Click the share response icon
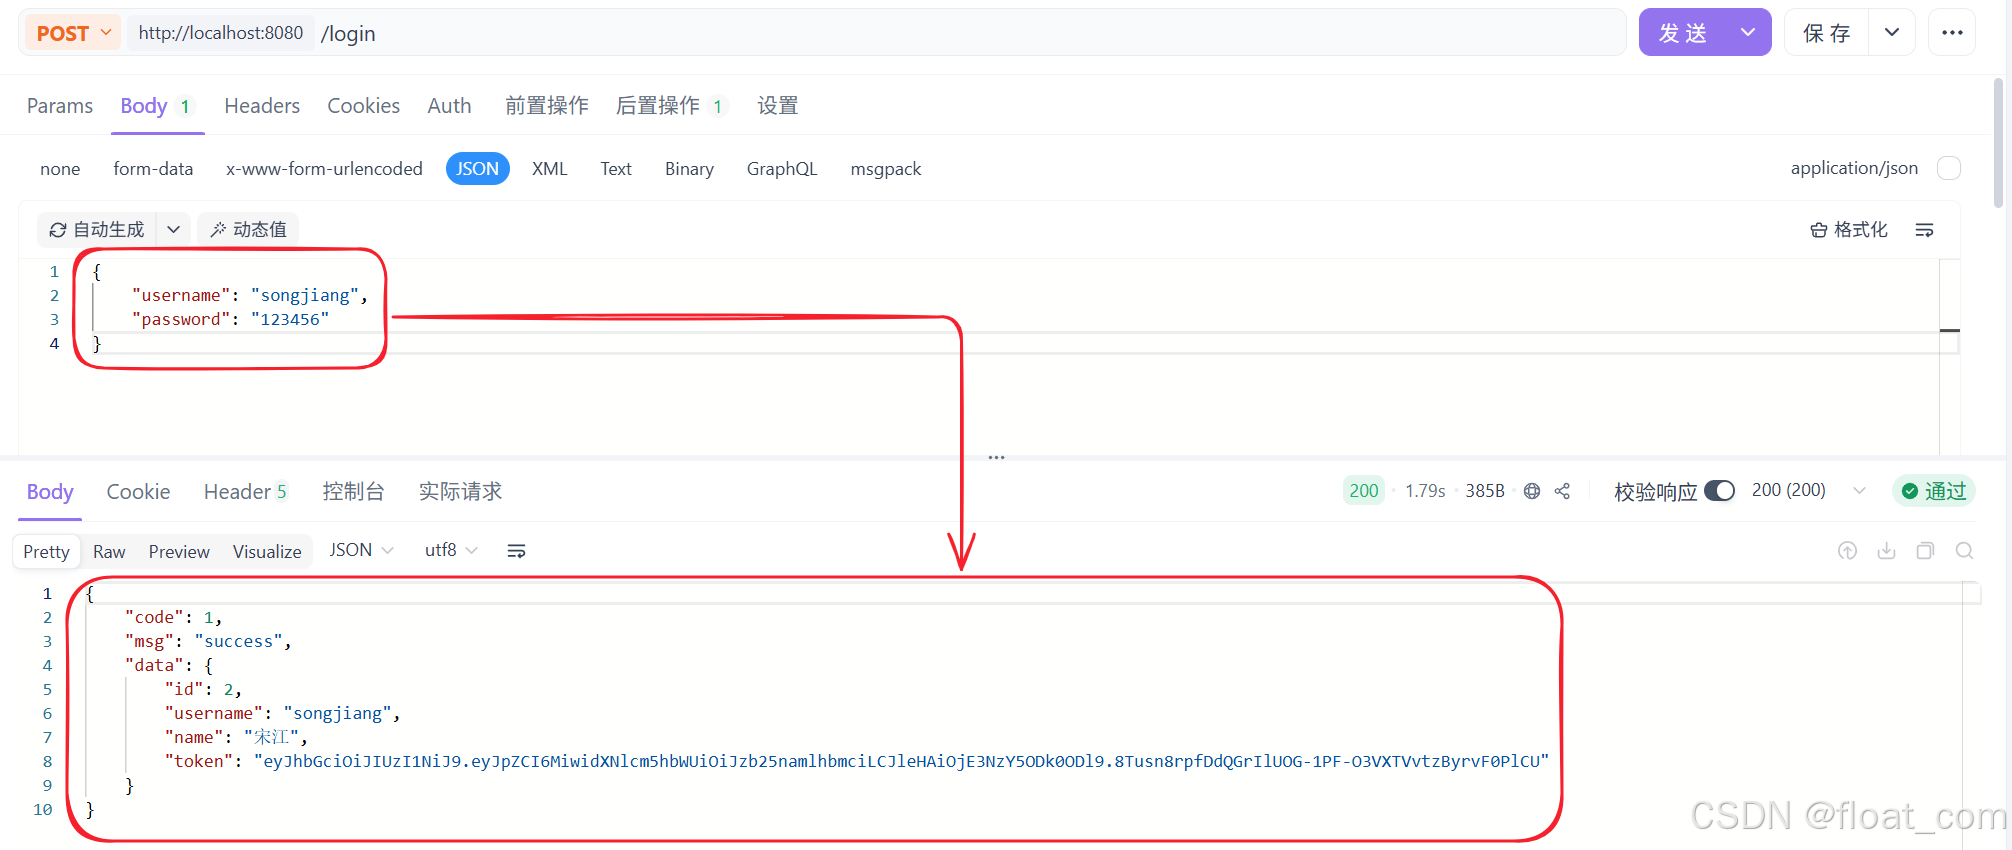This screenshot has height=850, width=2012. point(1562,491)
